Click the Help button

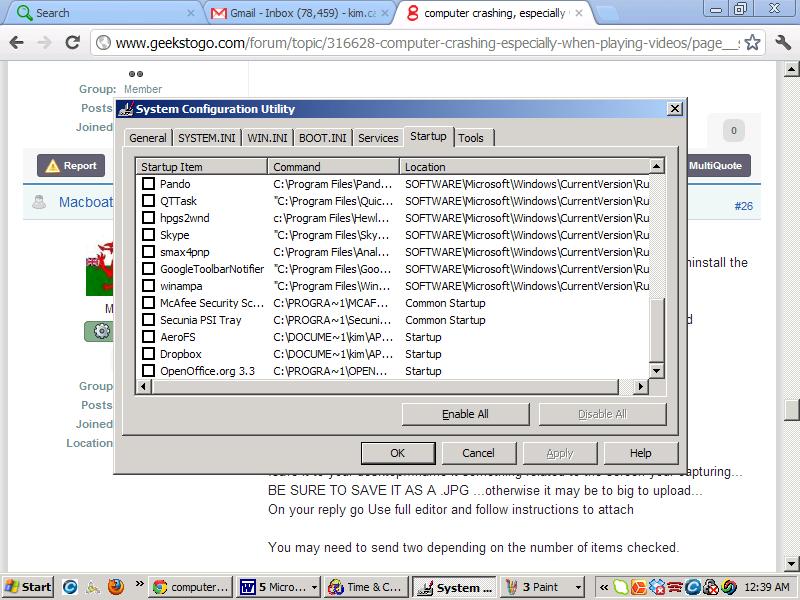640,453
